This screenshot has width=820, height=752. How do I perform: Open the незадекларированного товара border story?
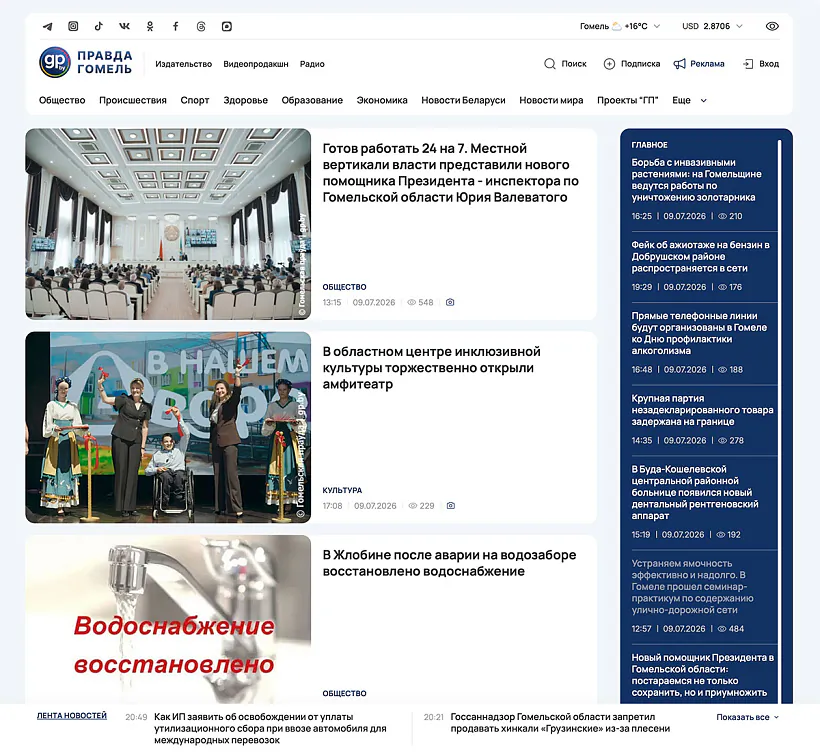click(x=702, y=409)
